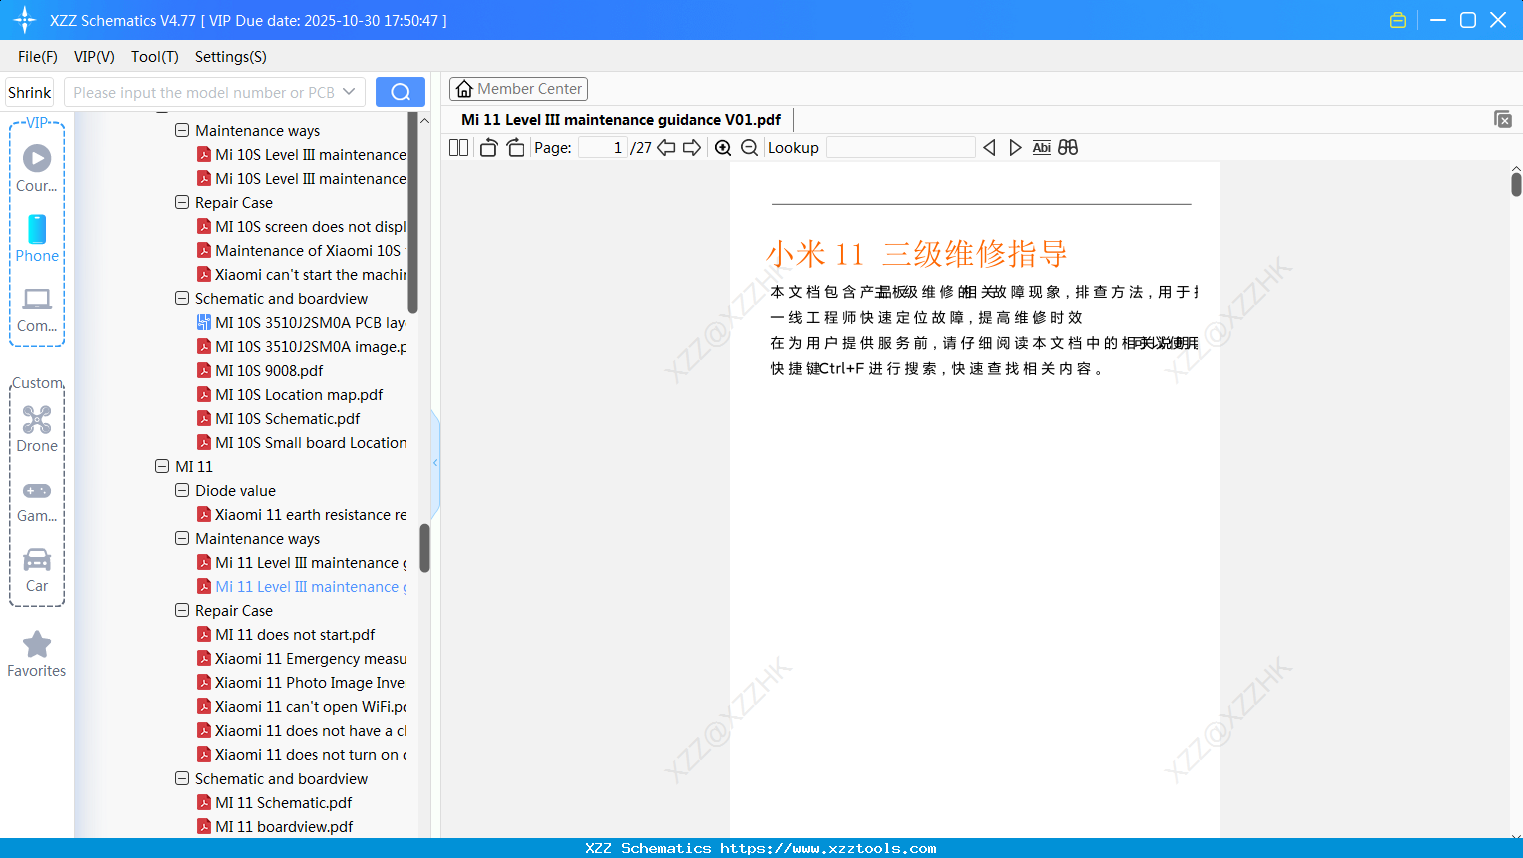Viewport: 1523px width, 858px height.
Task: Open the Tool menu
Action: click(x=154, y=57)
